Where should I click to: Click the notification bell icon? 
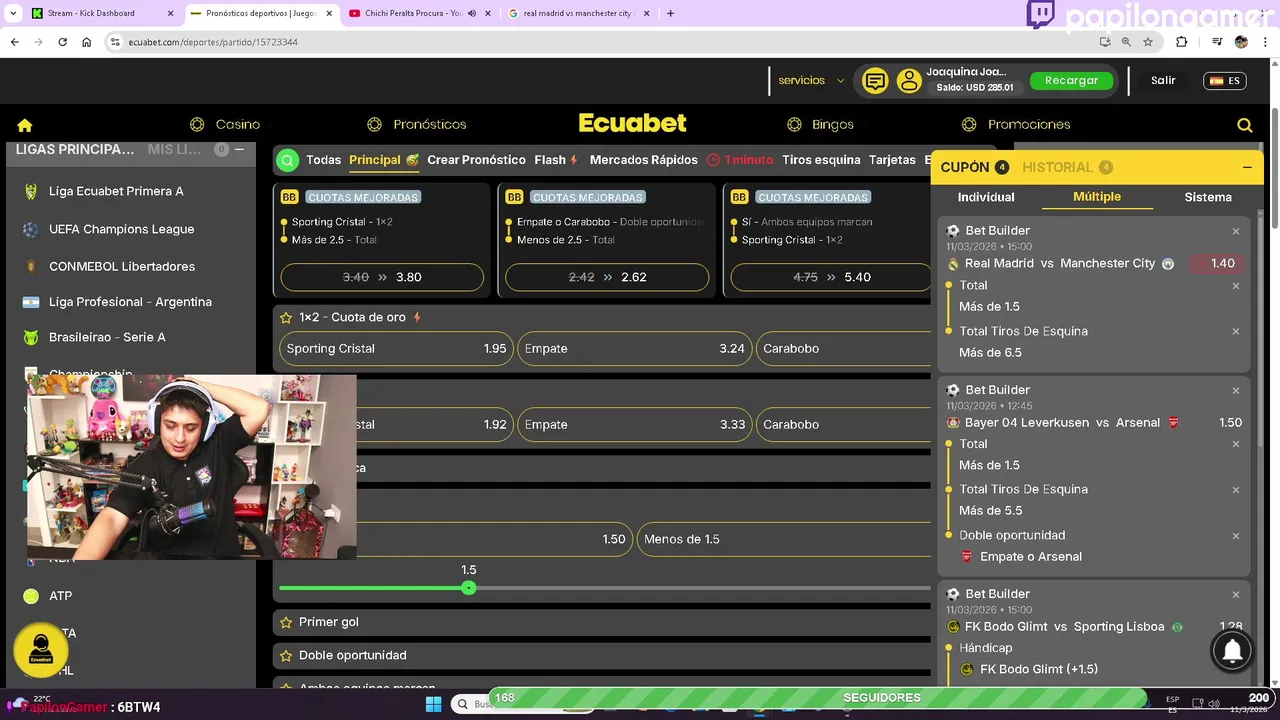[x=1233, y=651]
